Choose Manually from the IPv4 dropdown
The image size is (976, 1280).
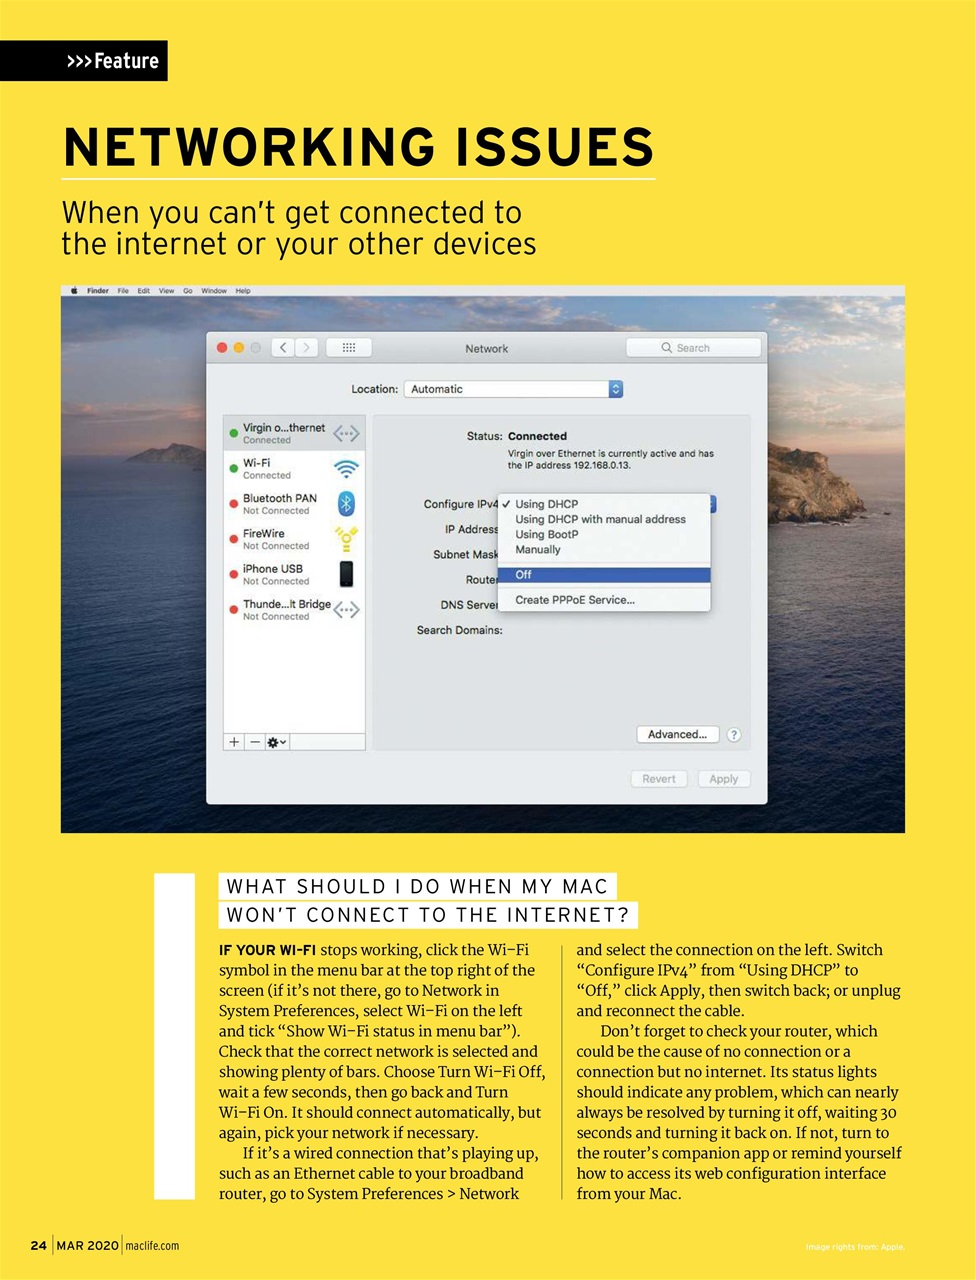538,549
